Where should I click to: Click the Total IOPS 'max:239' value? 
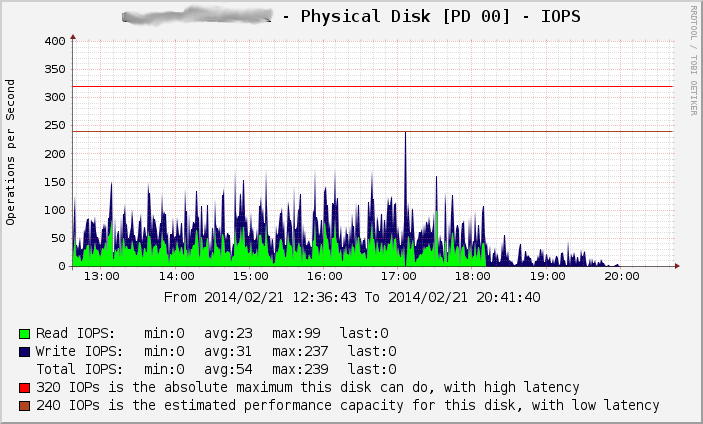[300, 369]
